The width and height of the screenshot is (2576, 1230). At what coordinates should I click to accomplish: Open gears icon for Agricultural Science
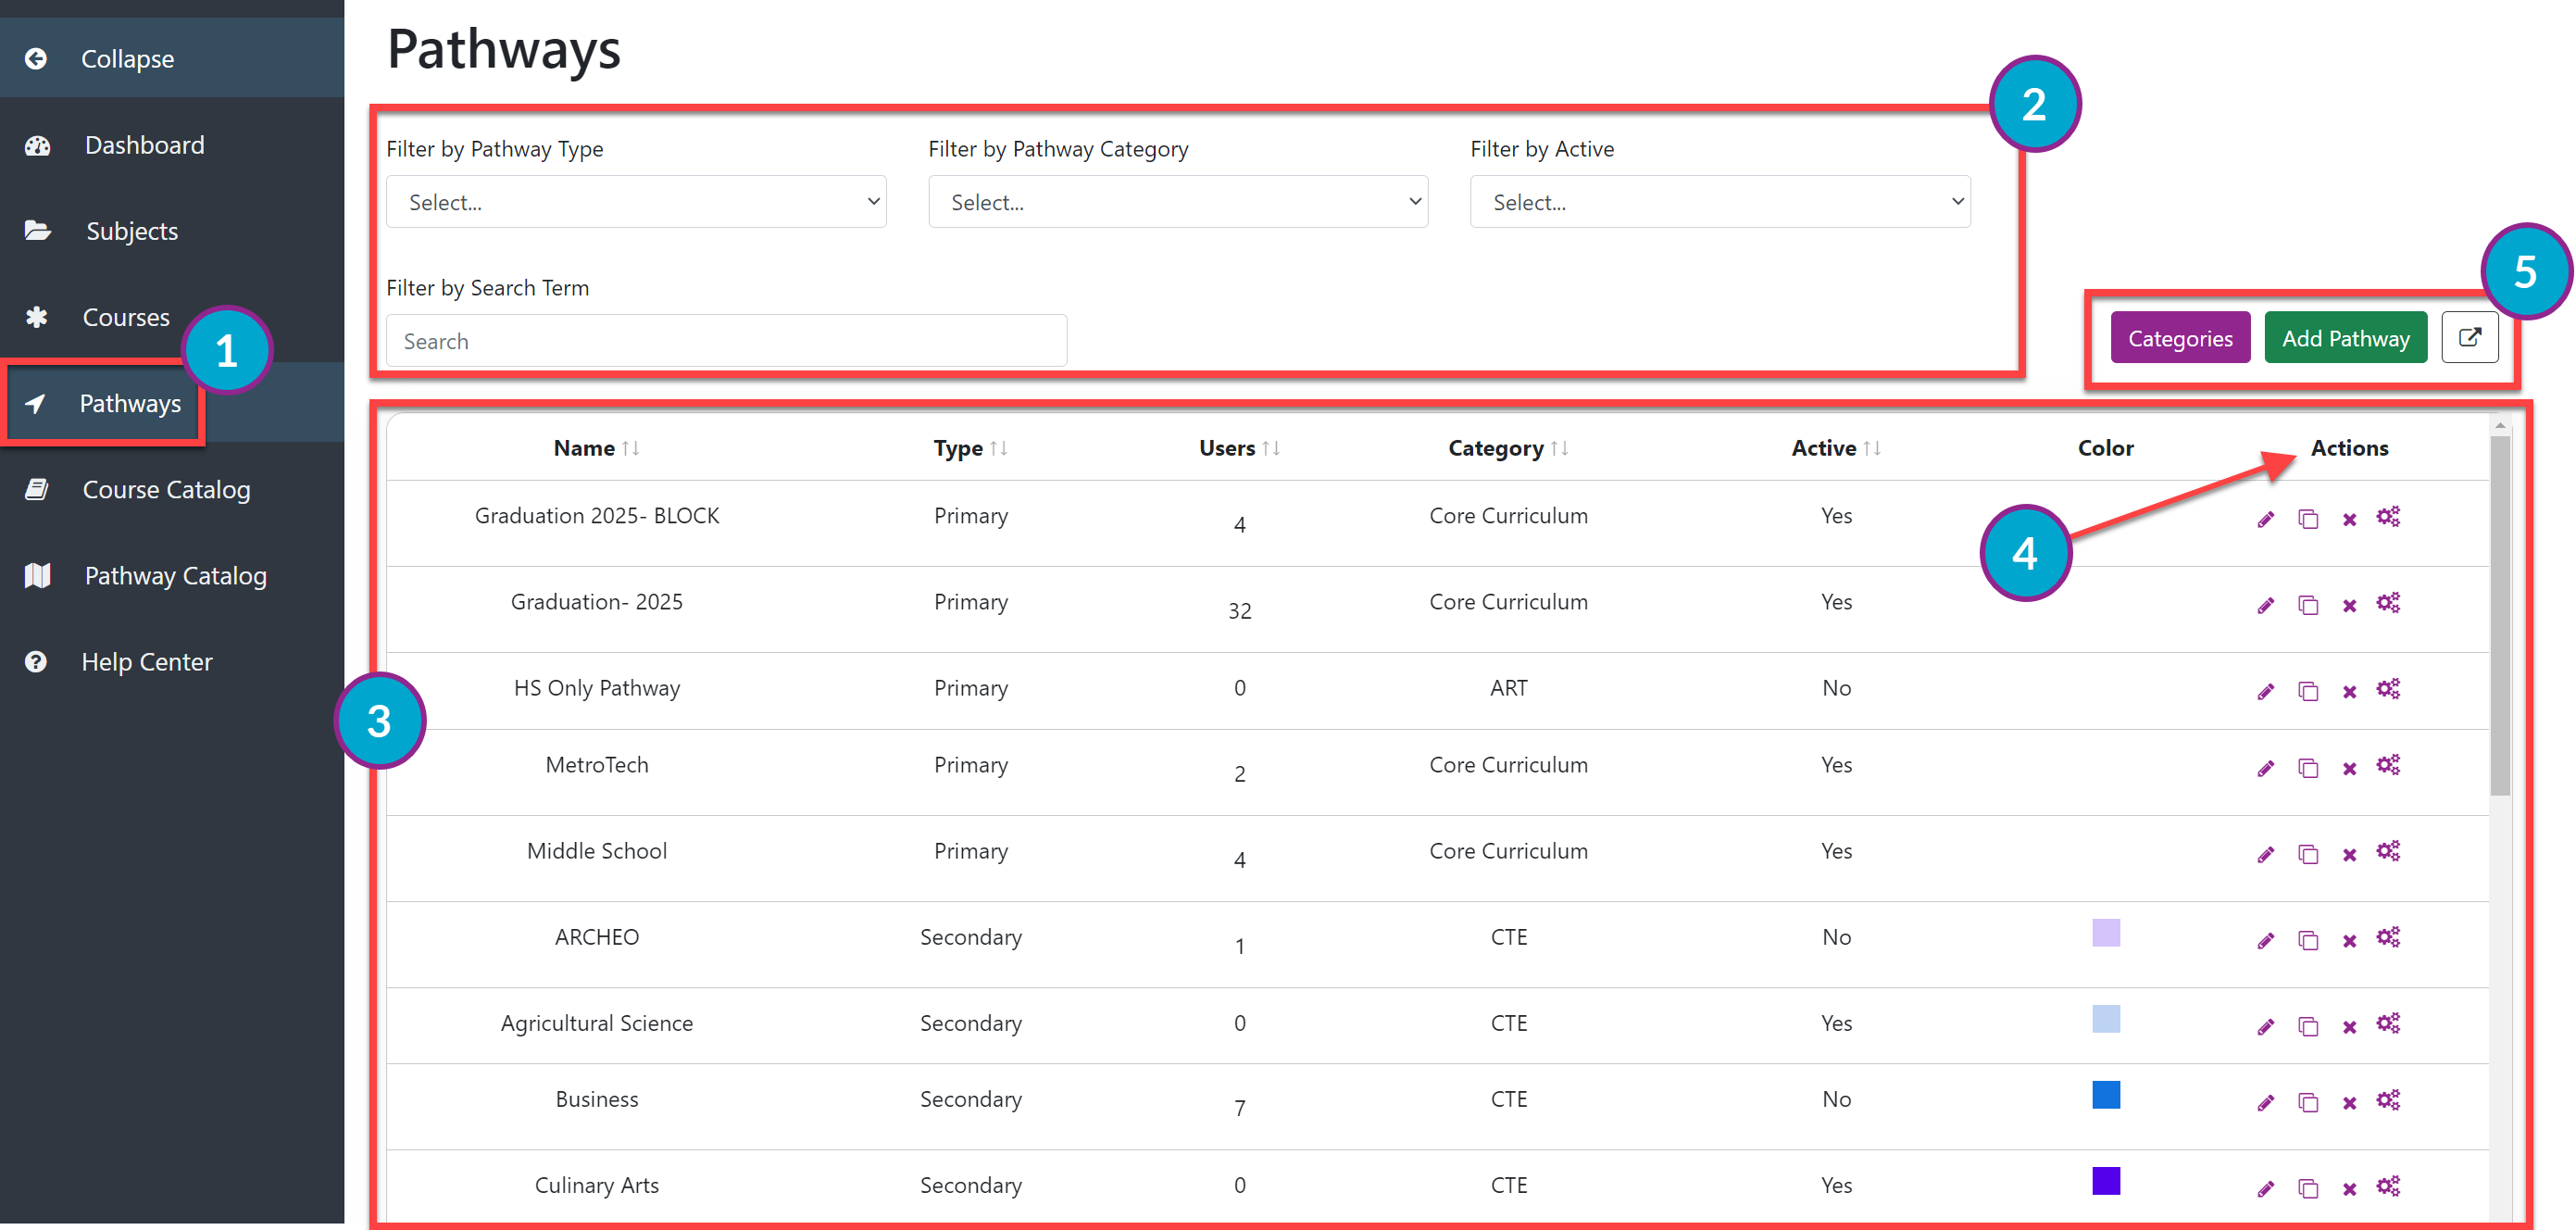click(2388, 1024)
